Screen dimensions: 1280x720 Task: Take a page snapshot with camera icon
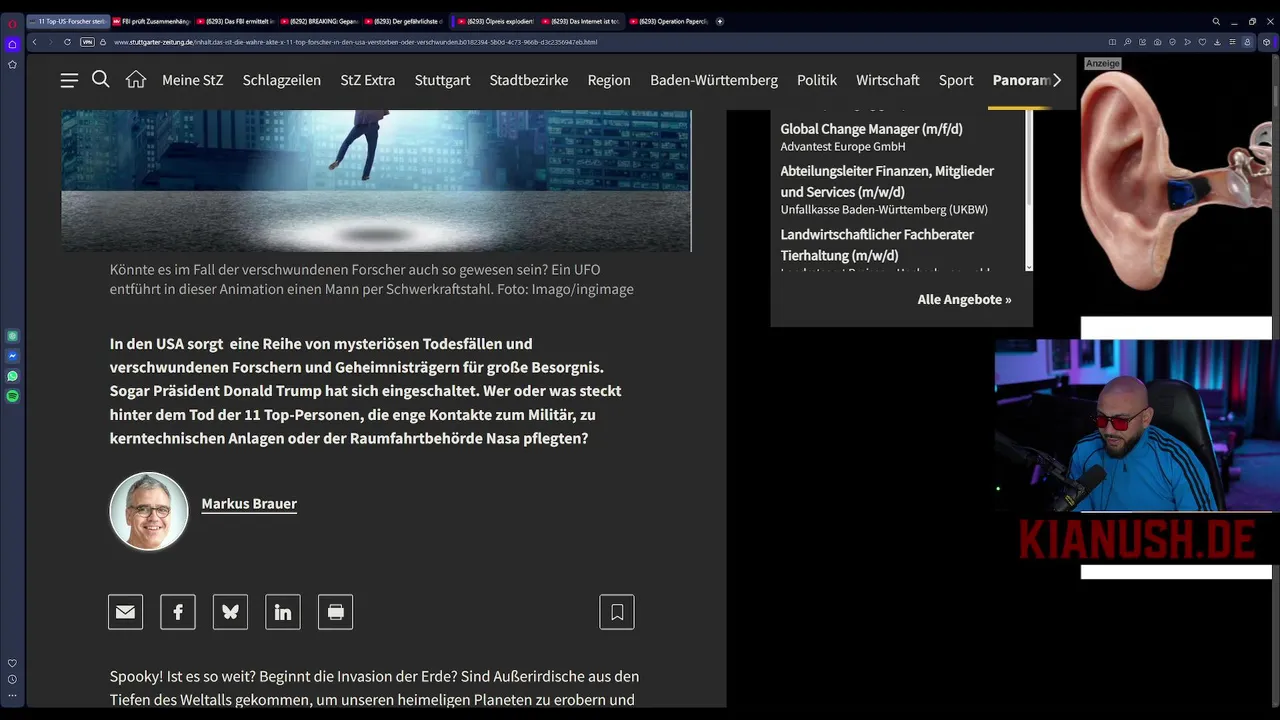click(x=1157, y=42)
